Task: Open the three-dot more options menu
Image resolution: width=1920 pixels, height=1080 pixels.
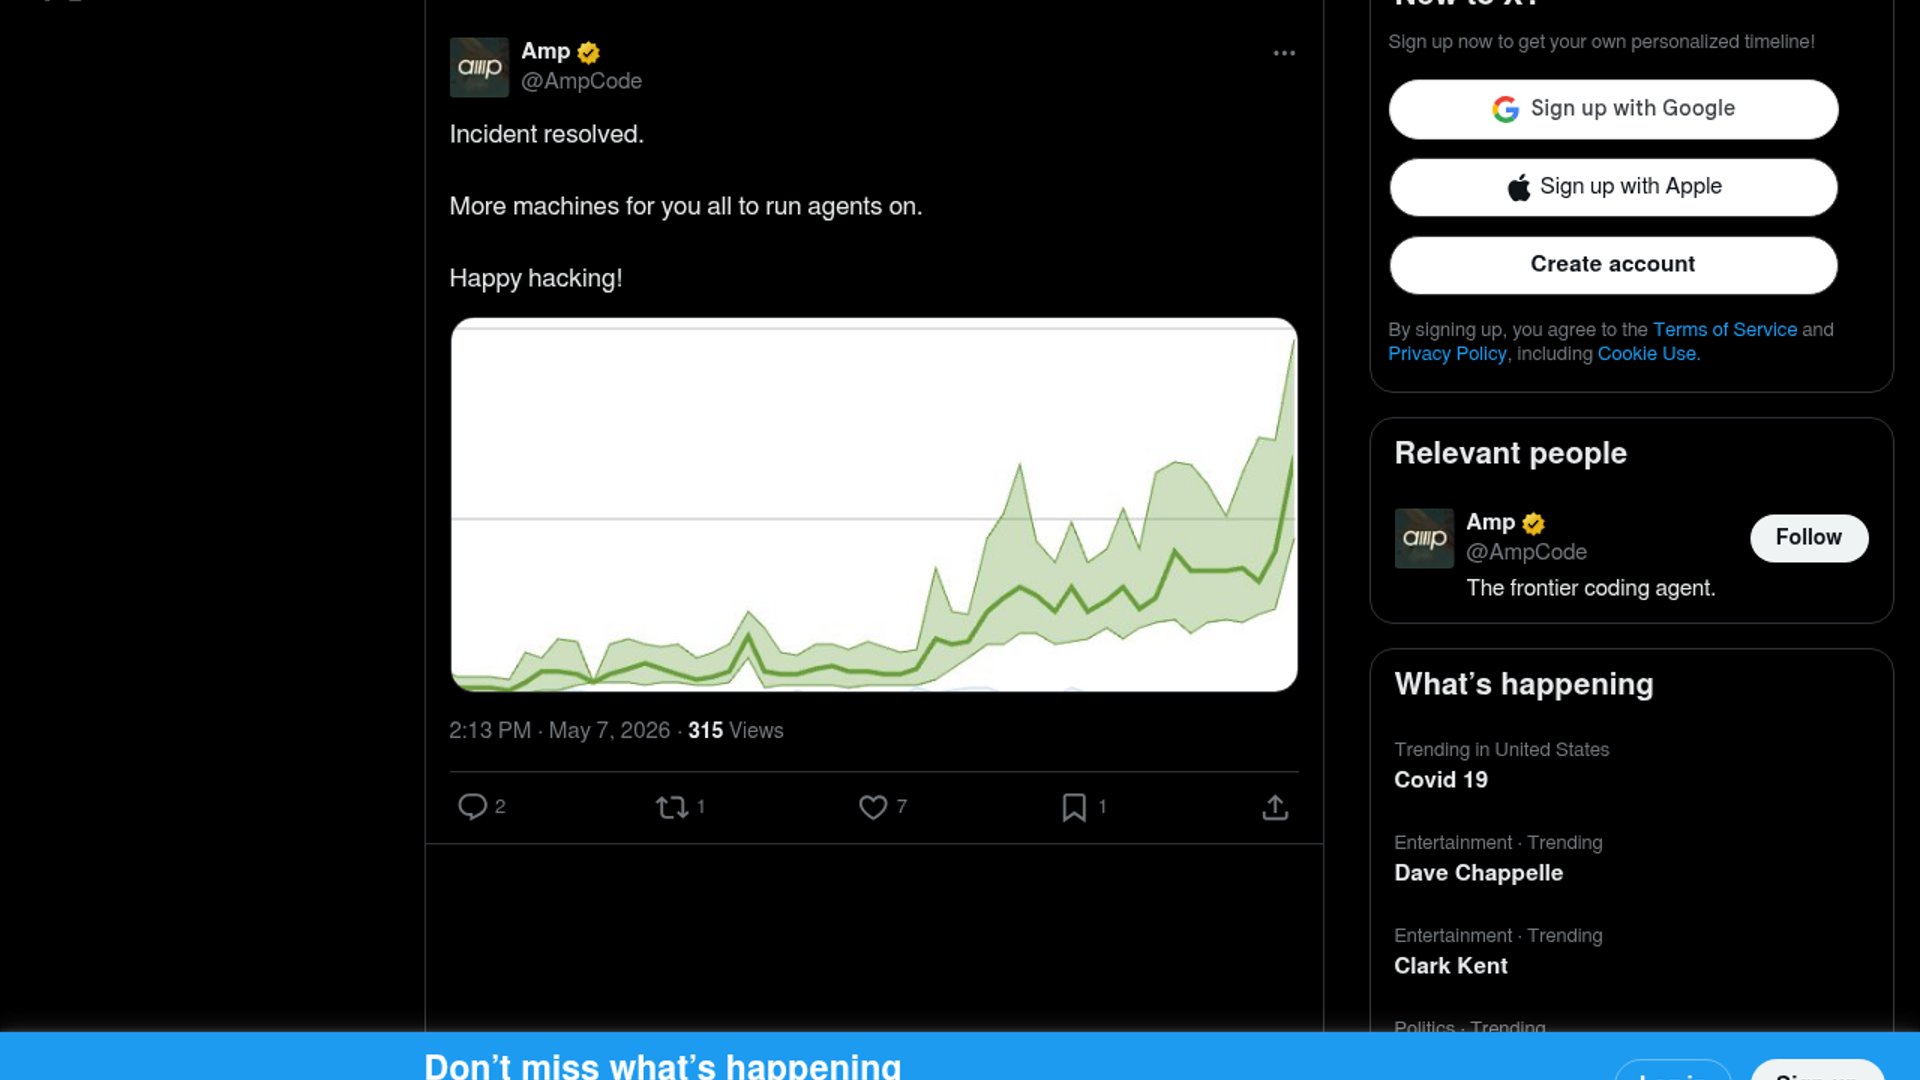Action: pos(1284,53)
